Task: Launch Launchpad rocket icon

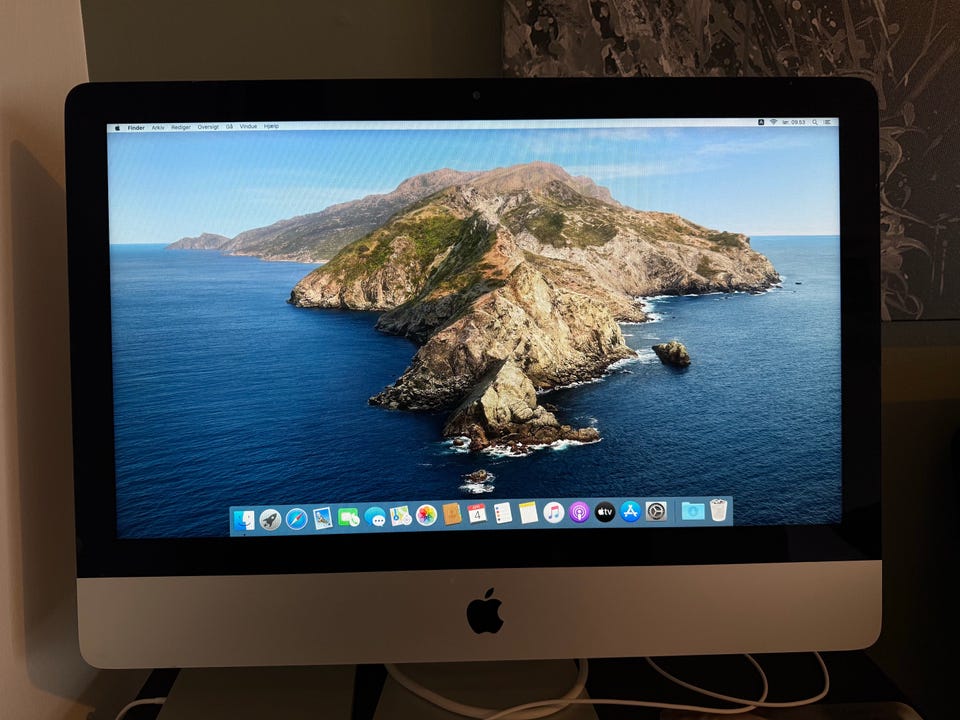Action: coord(270,520)
